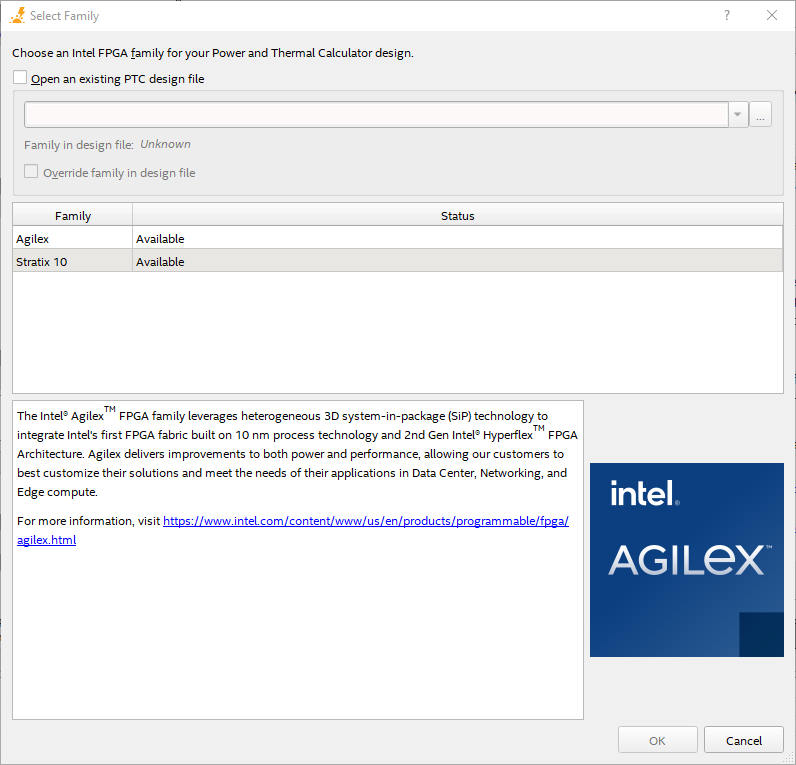Open the Intel Agilex product web link
The width and height of the screenshot is (796, 765).
click(365, 521)
